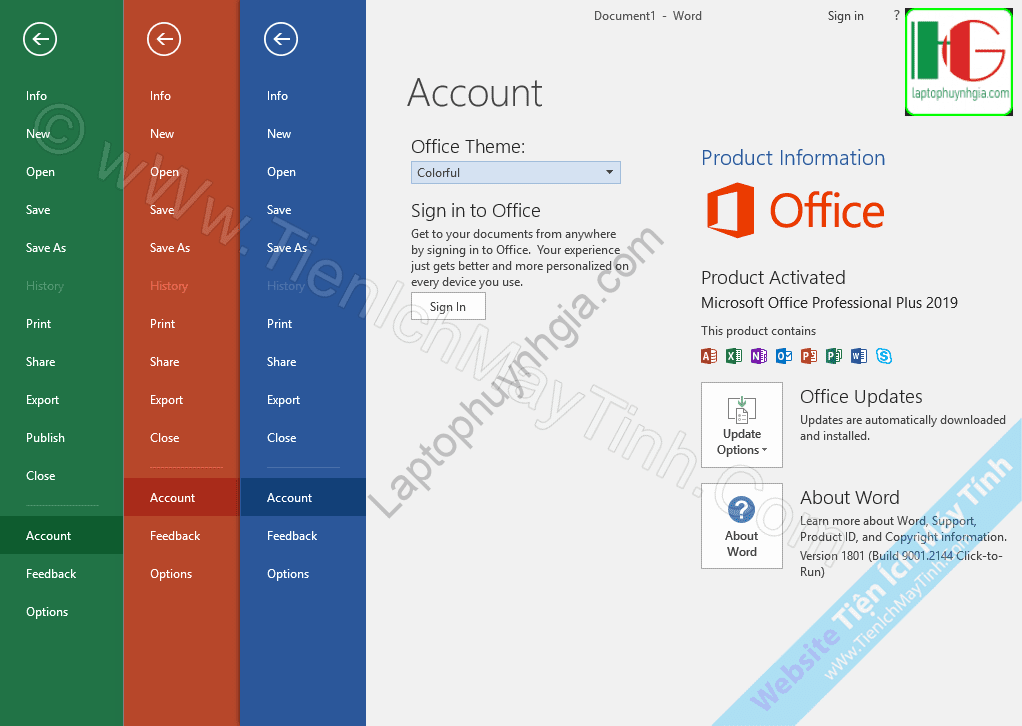Image resolution: width=1022 pixels, height=726 pixels.
Task: Click the Skype app icon under product contains
Action: [884, 356]
